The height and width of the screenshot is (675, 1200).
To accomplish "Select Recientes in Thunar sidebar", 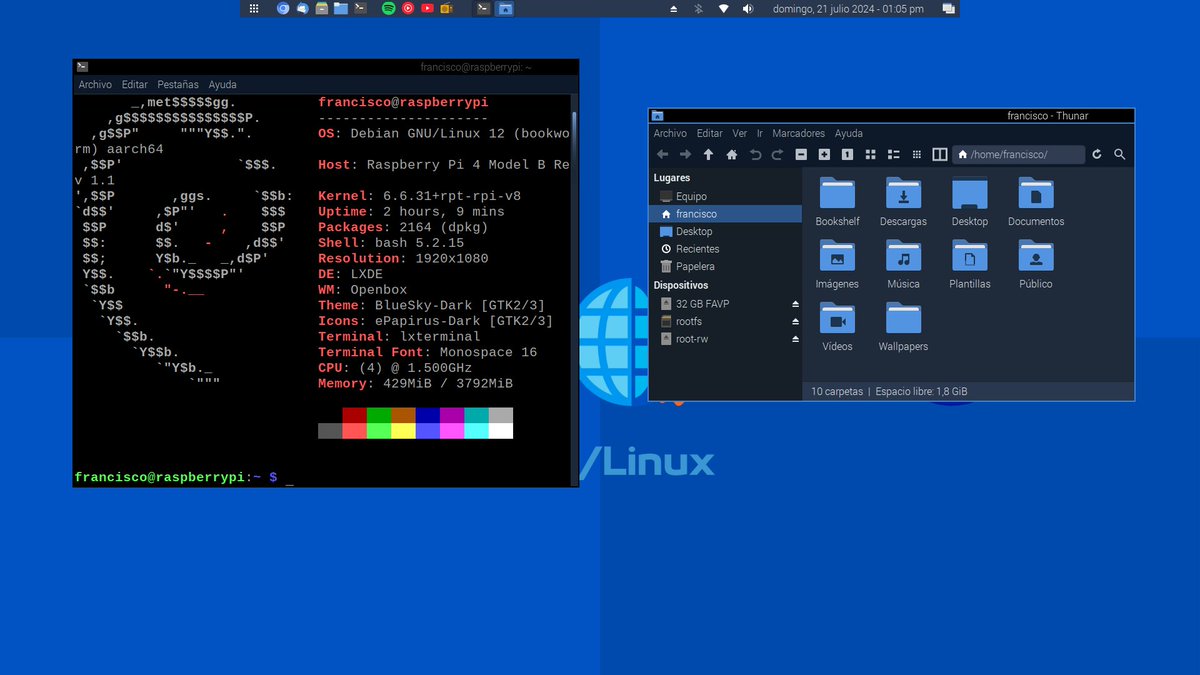I will (725, 249).
